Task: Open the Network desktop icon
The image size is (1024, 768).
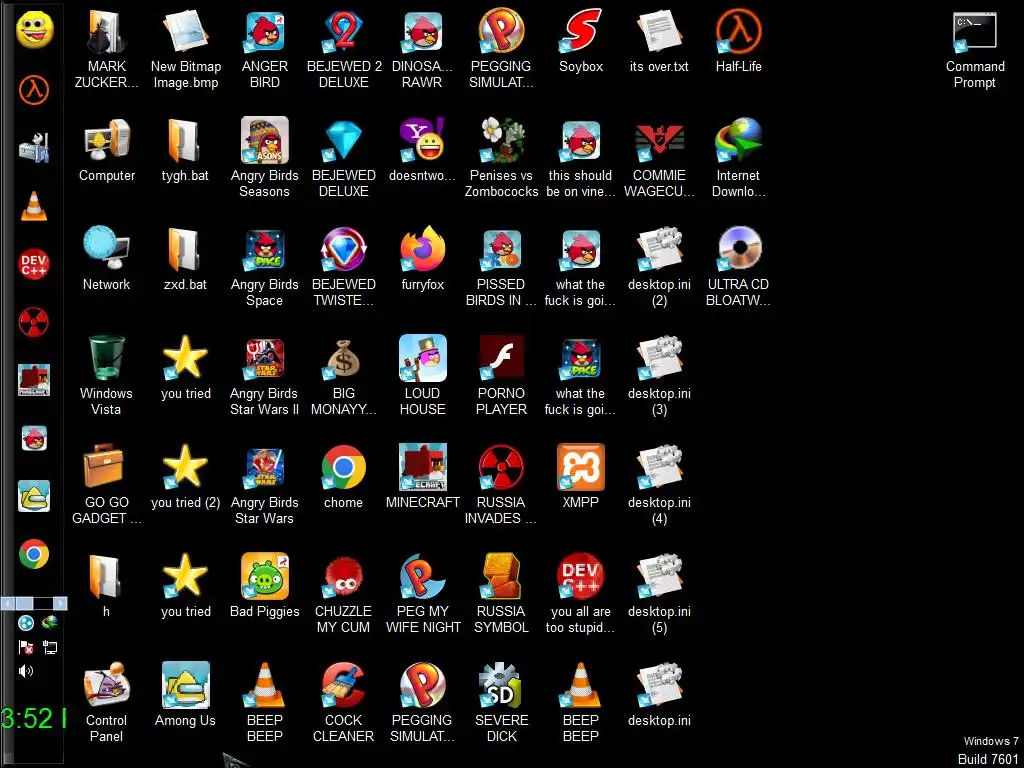Action: coord(106,260)
